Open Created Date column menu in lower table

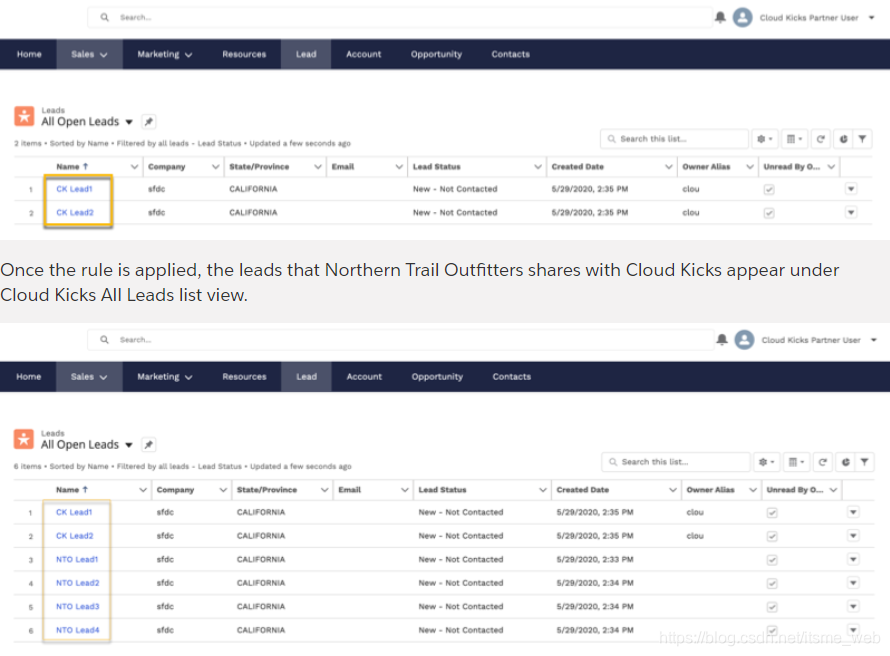pyautogui.click(x=673, y=490)
